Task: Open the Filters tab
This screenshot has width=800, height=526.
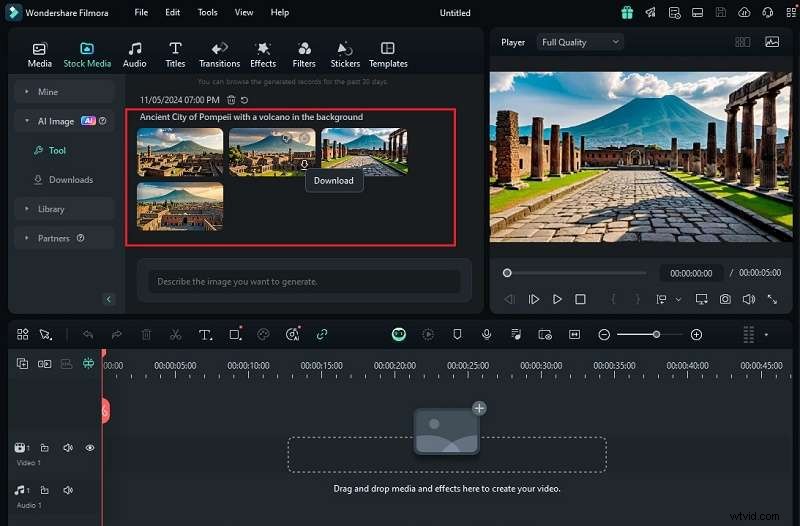Action: pos(304,55)
